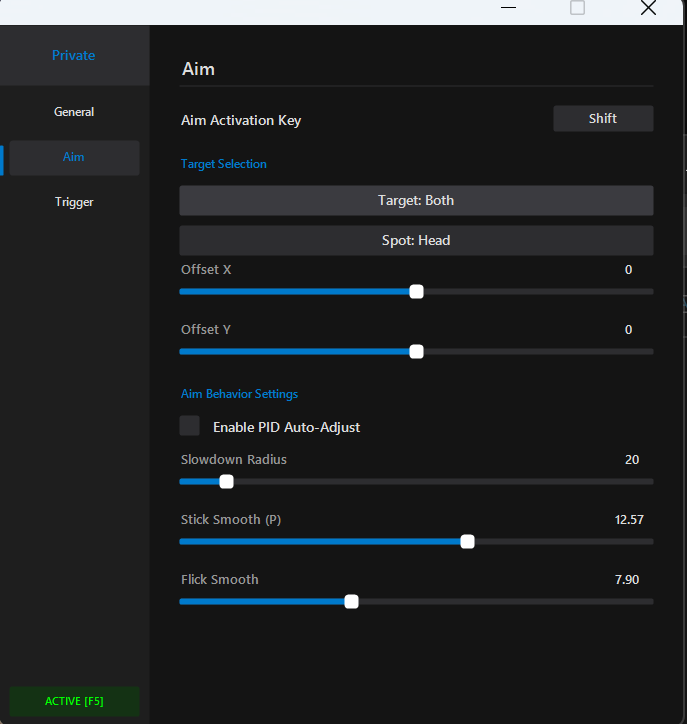Viewport: 687px width, 724px height.
Task: Click the Flick Smooth slider handle
Action: pos(351,602)
